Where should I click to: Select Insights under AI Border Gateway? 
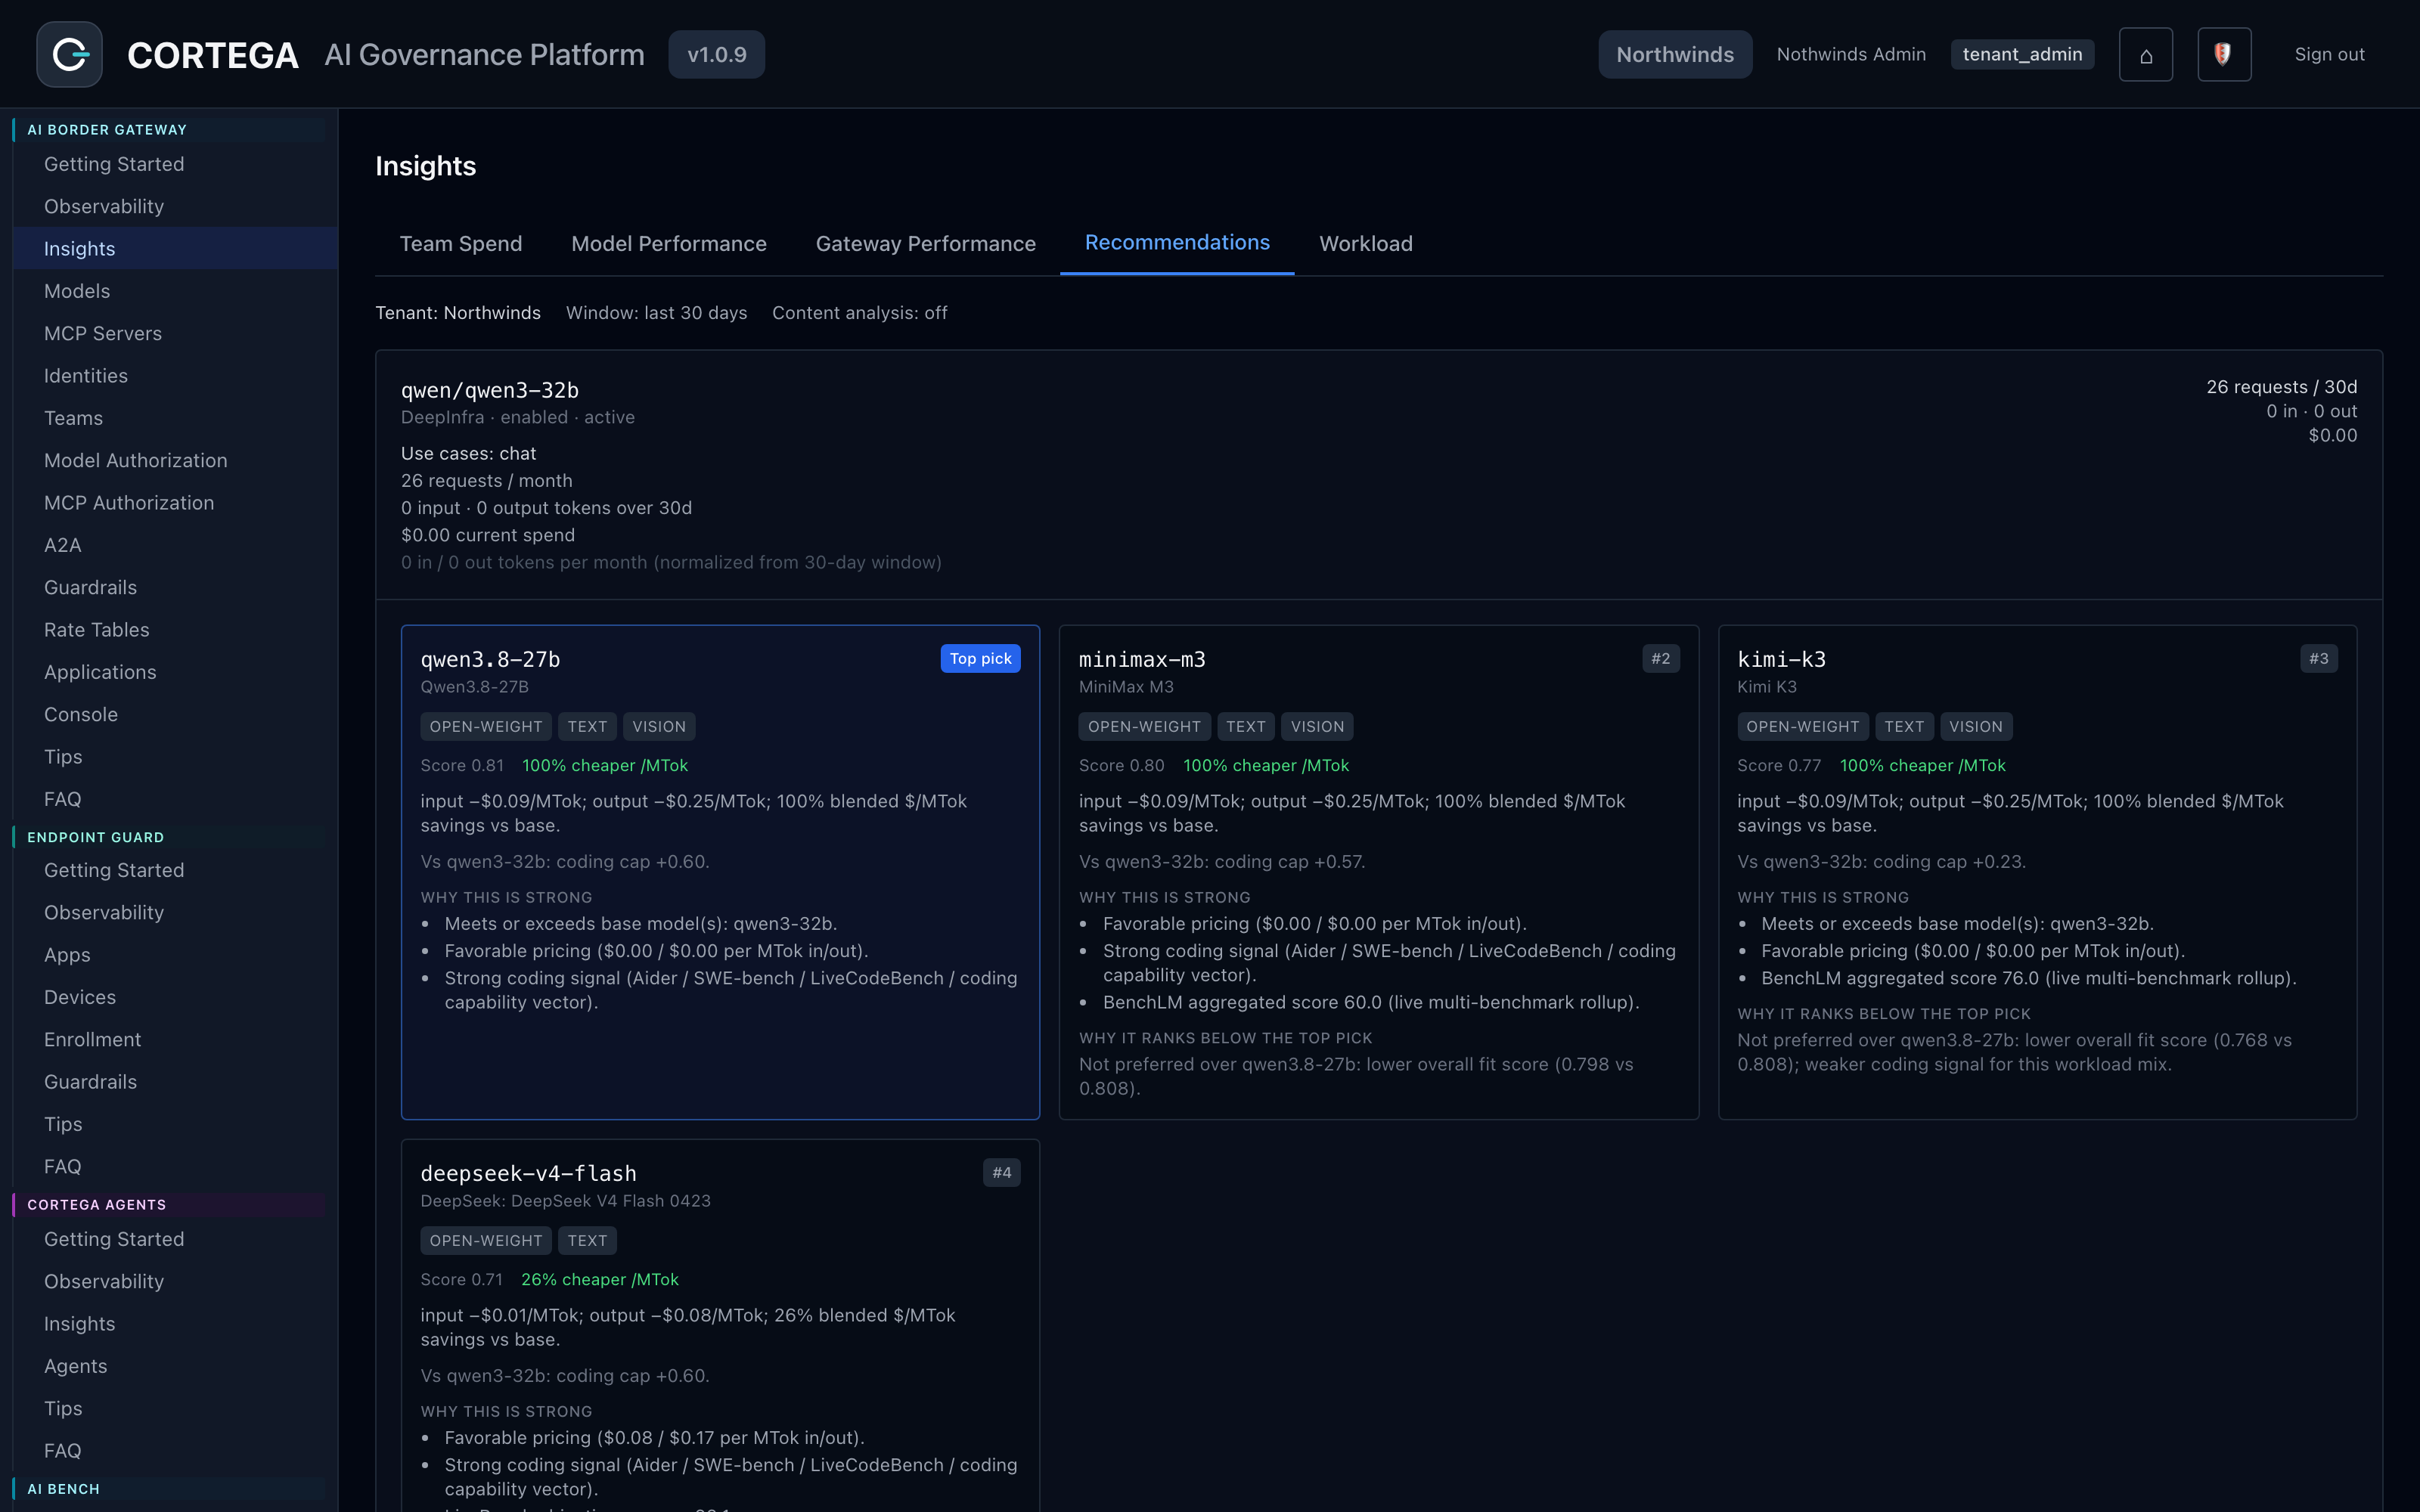[175, 249]
